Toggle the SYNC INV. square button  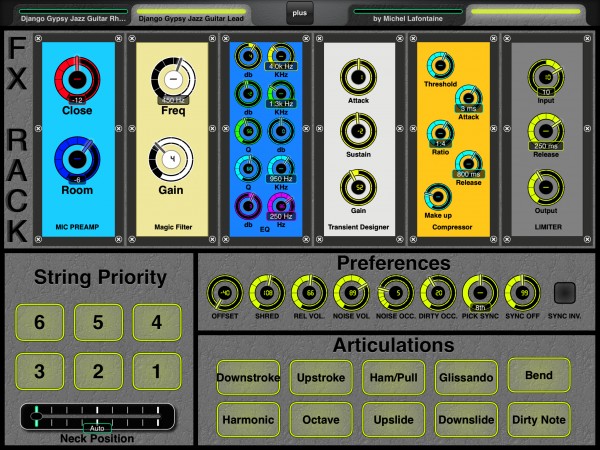pos(565,293)
